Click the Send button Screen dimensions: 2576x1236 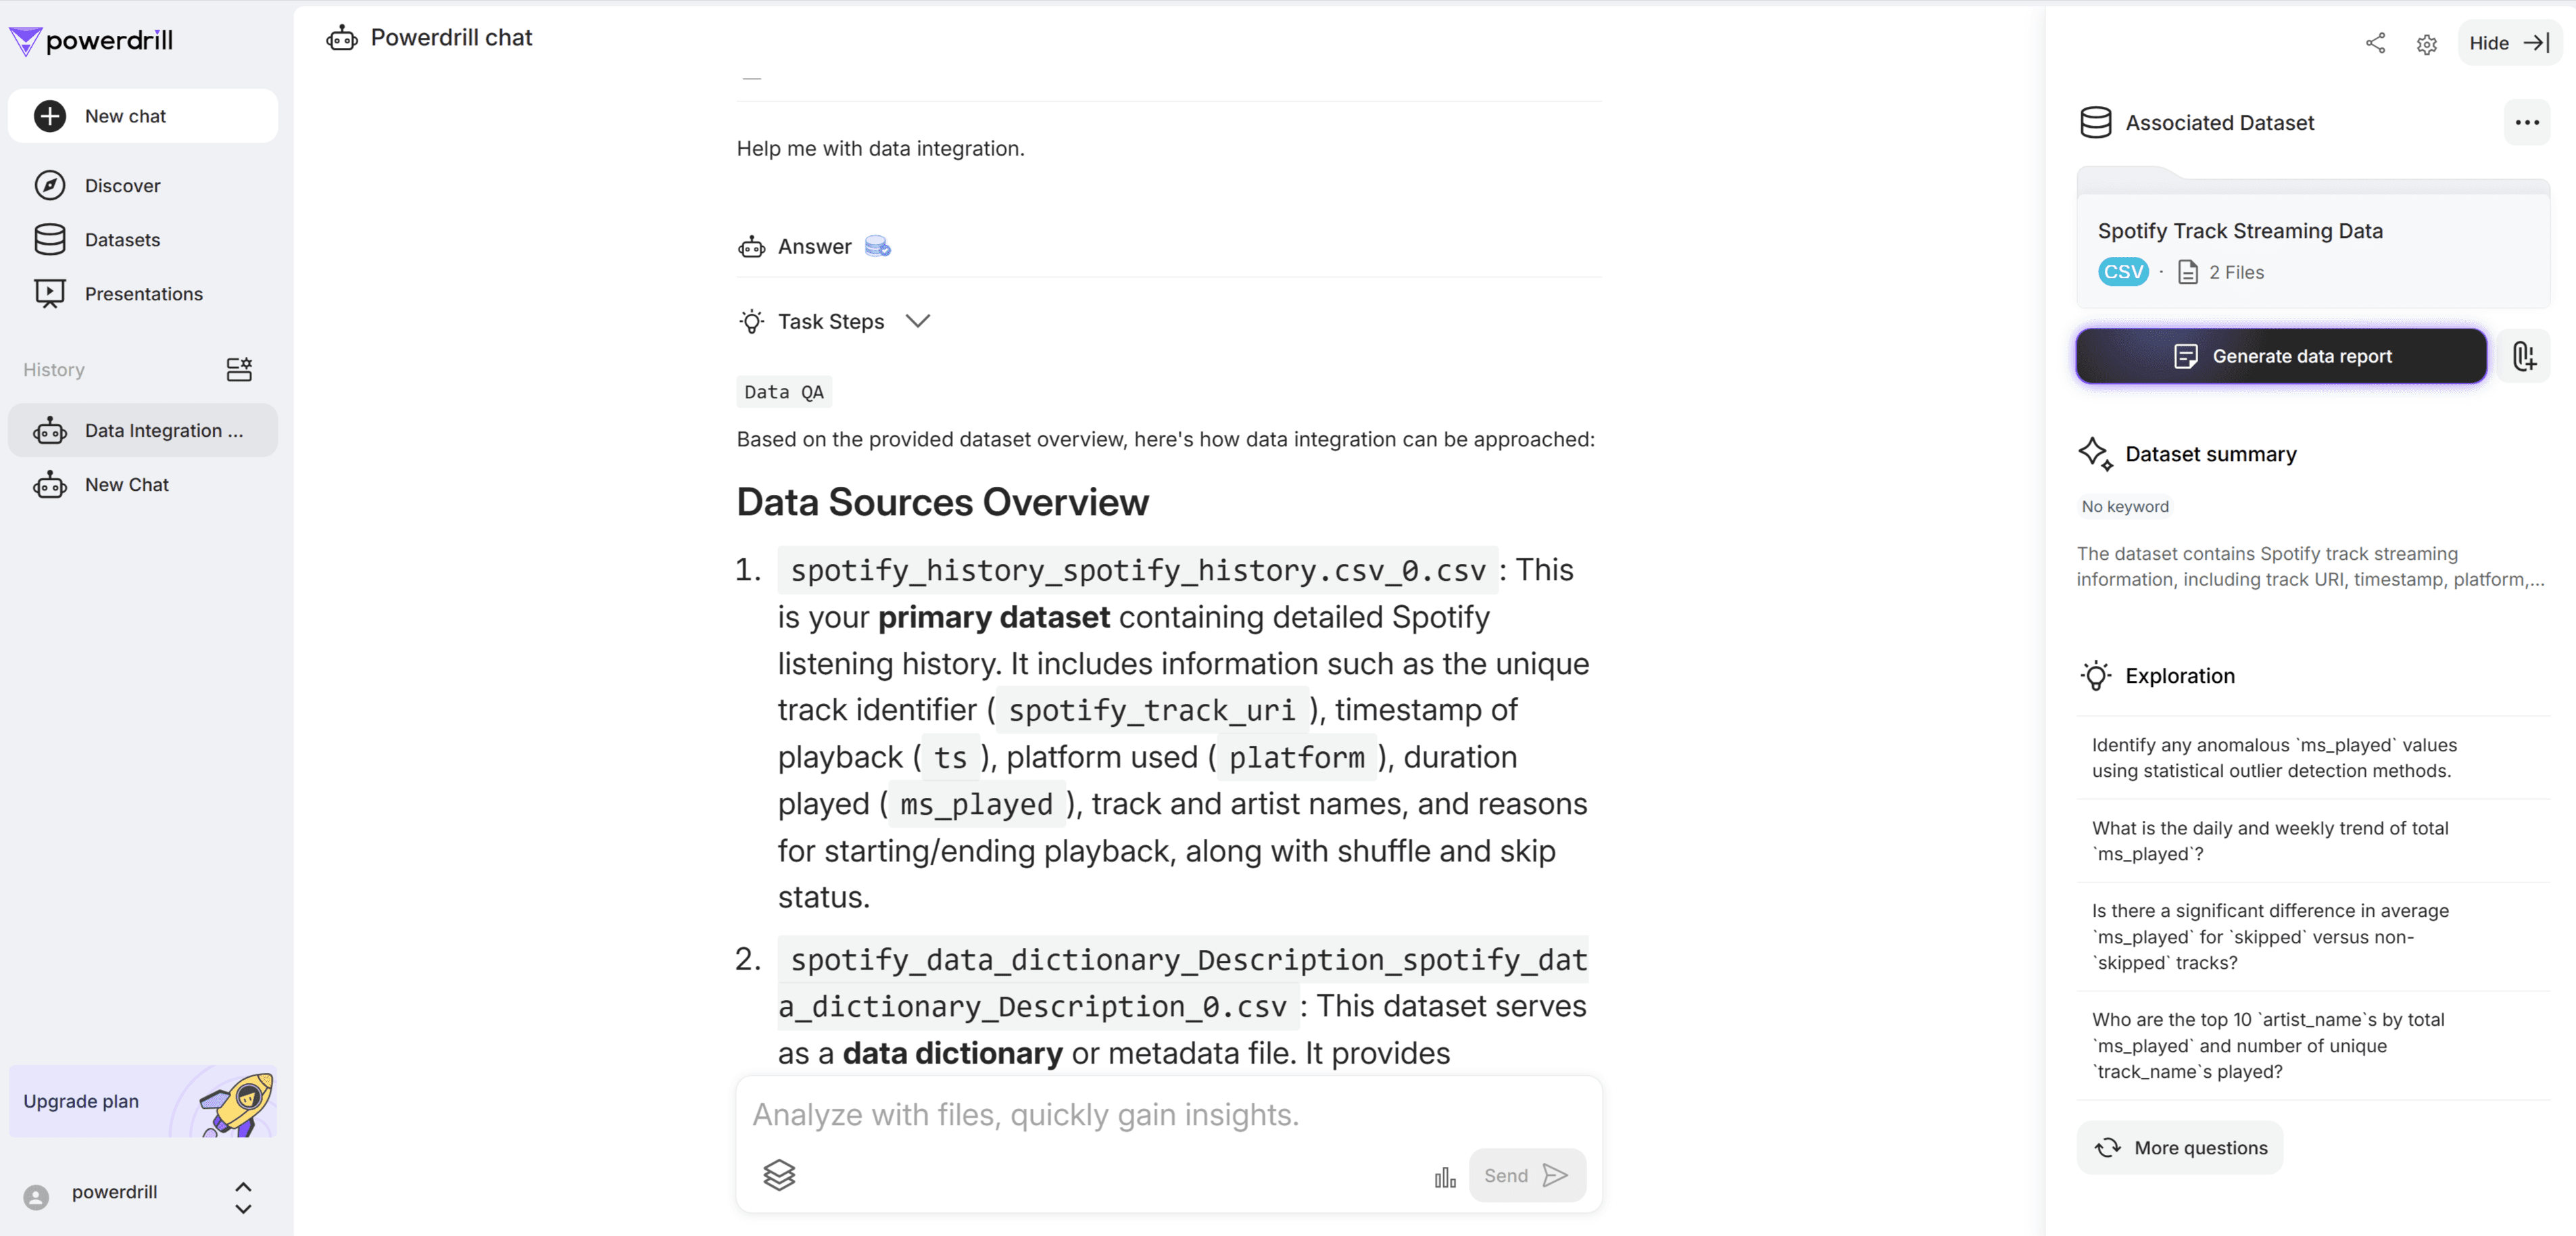[x=1526, y=1175]
